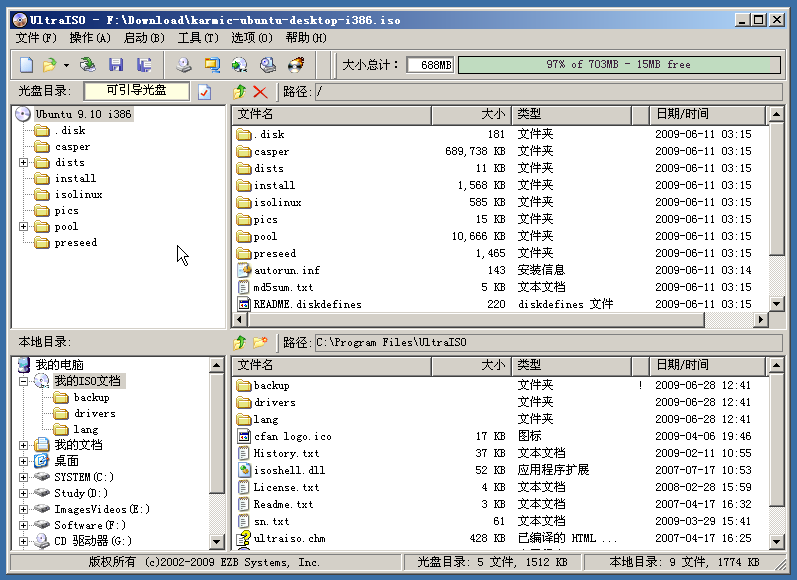797x580 pixels.
Task: Click the Ubuntu 9.10 i386 disc icon
Action: [23, 114]
